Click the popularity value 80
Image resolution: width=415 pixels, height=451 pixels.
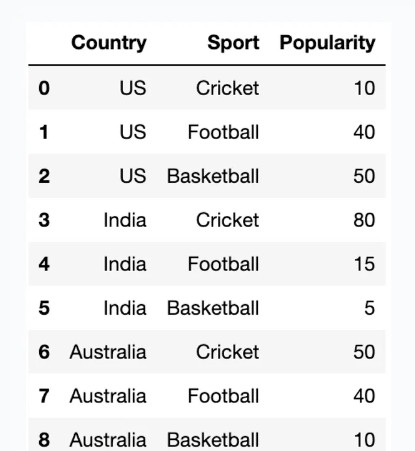(x=364, y=220)
